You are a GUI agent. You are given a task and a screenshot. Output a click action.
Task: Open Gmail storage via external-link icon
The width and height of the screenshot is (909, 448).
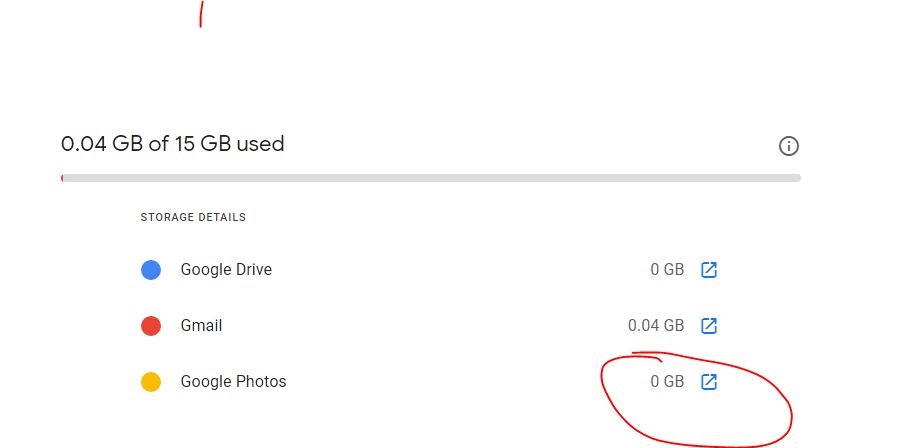pyautogui.click(x=708, y=326)
